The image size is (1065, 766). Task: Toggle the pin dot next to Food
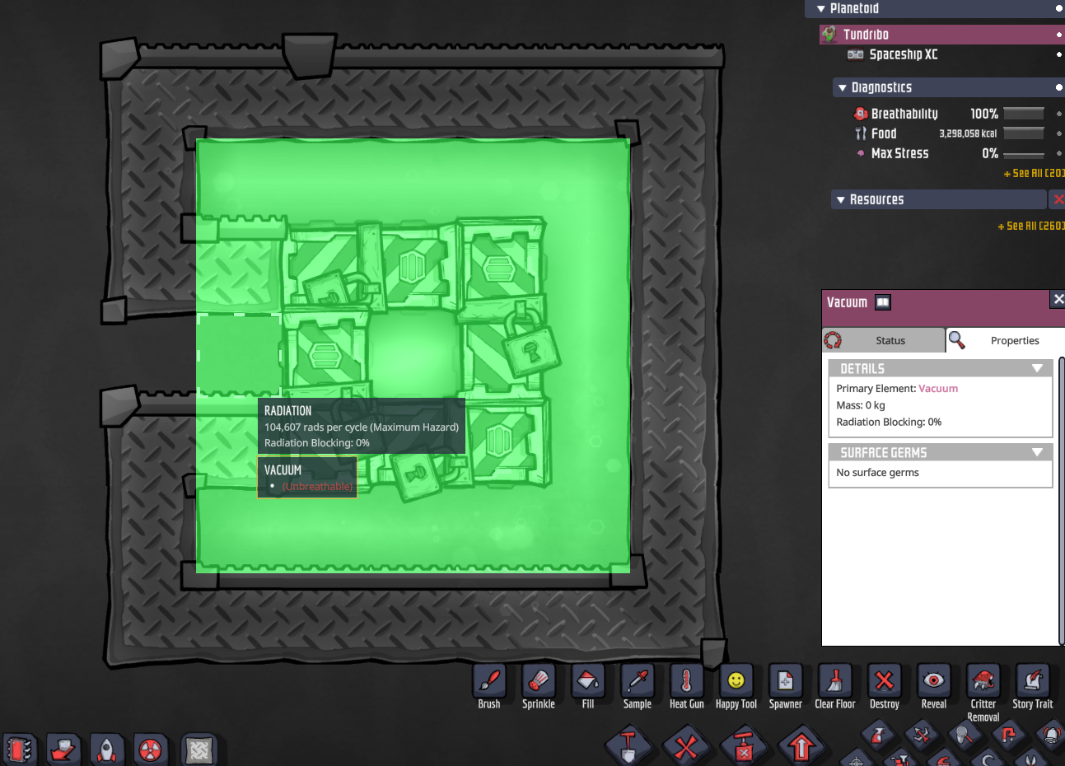[1060, 134]
